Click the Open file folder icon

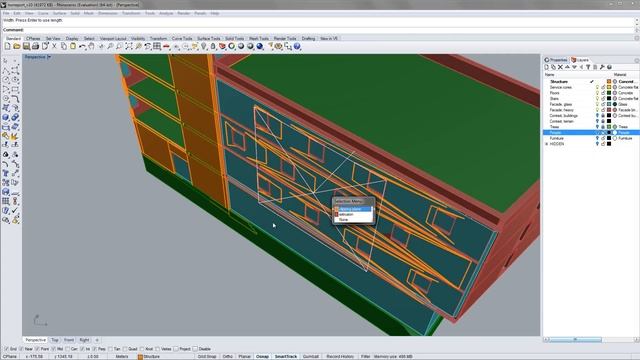(x=17, y=47)
